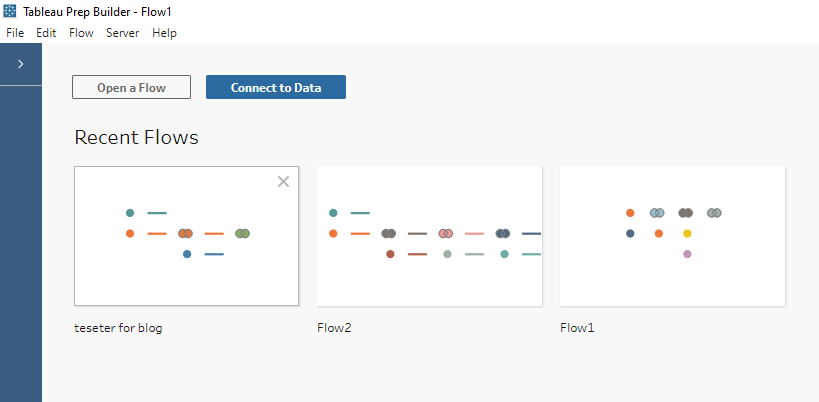Click the teseter for blog label
This screenshot has height=402, width=819.
(119, 328)
